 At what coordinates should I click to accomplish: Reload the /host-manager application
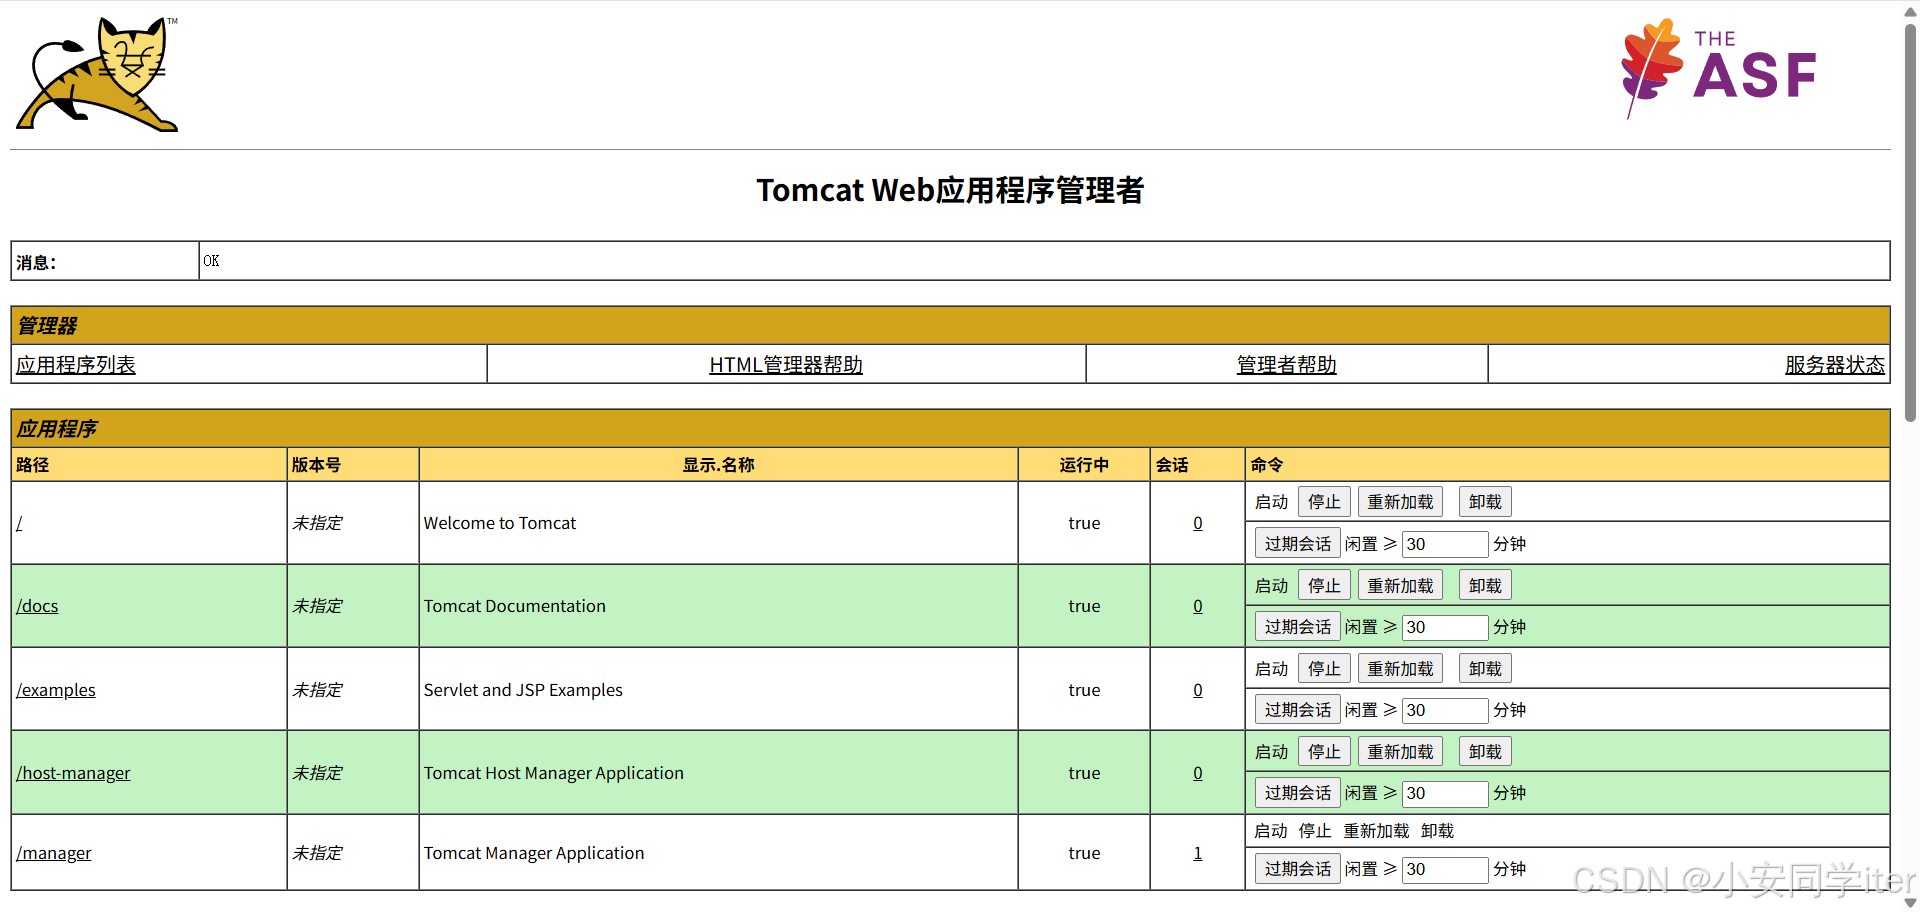pyautogui.click(x=1400, y=752)
